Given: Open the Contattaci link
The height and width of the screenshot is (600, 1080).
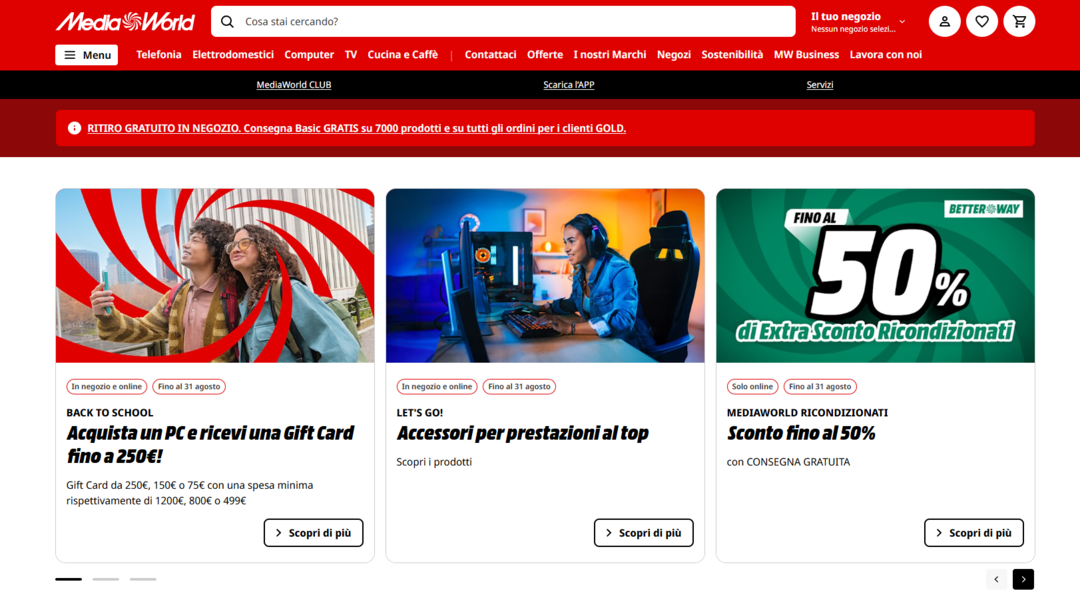Looking at the screenshot, I should click(490, 54).
